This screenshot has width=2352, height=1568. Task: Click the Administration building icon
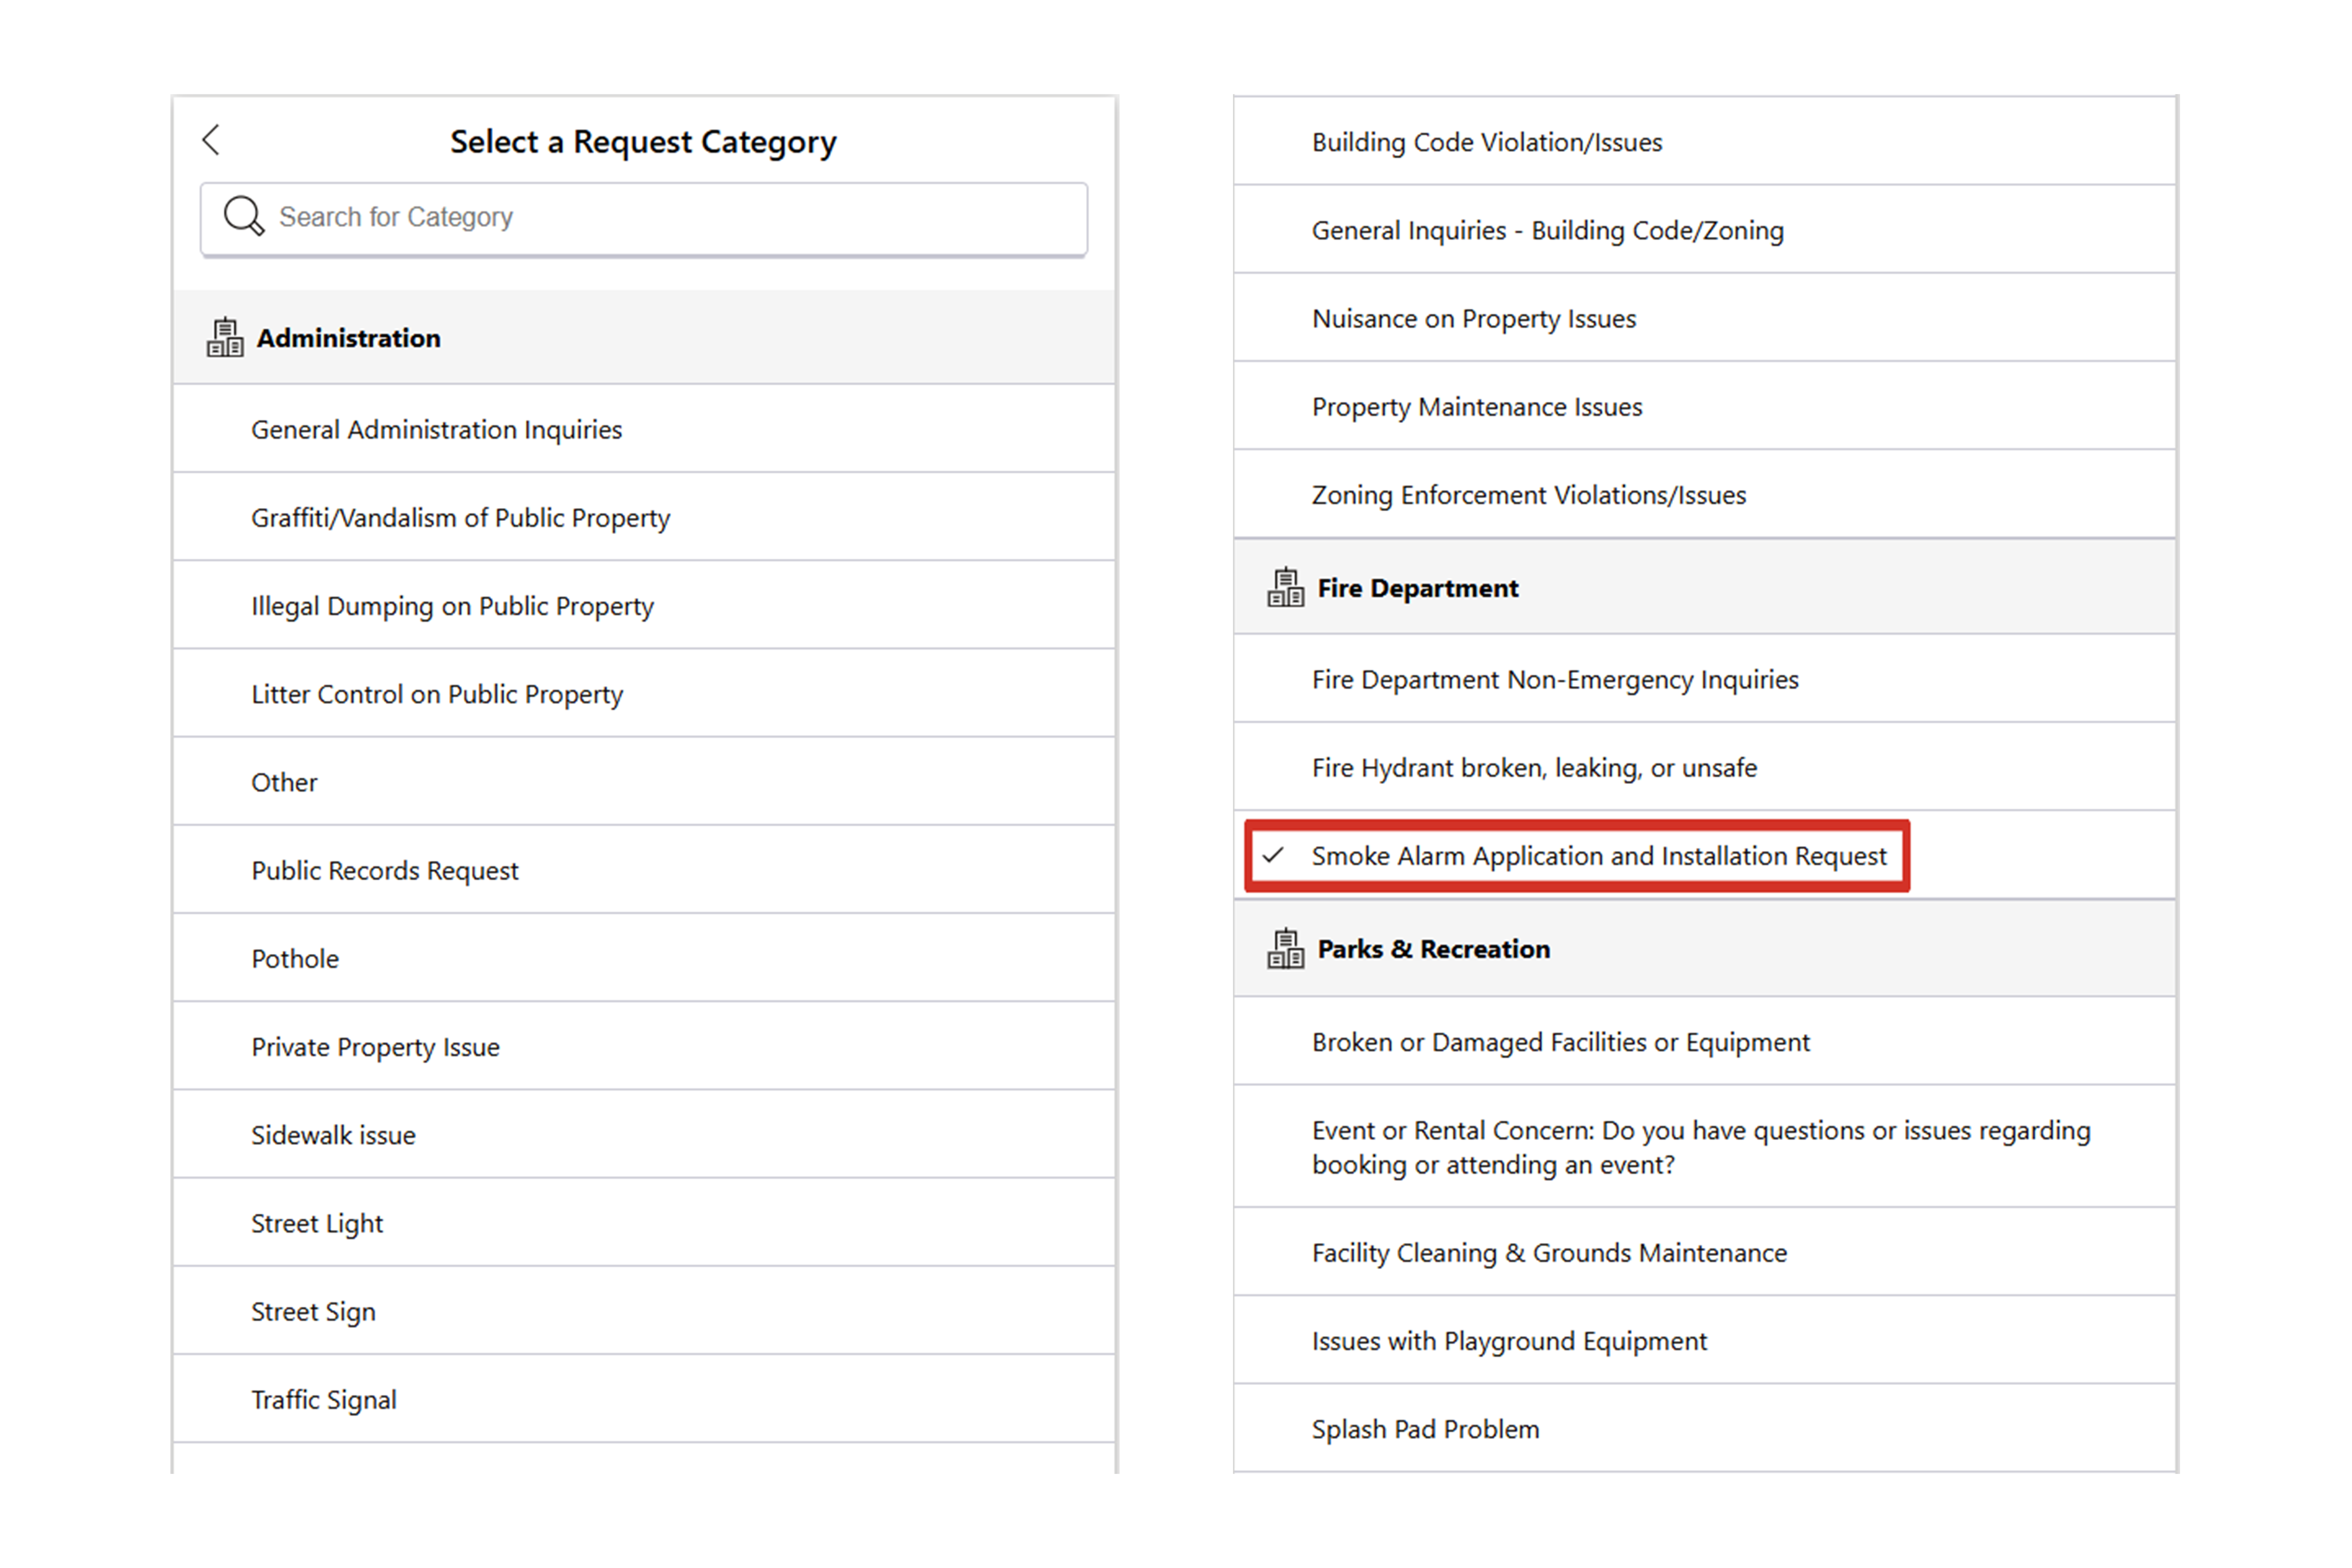225,338
